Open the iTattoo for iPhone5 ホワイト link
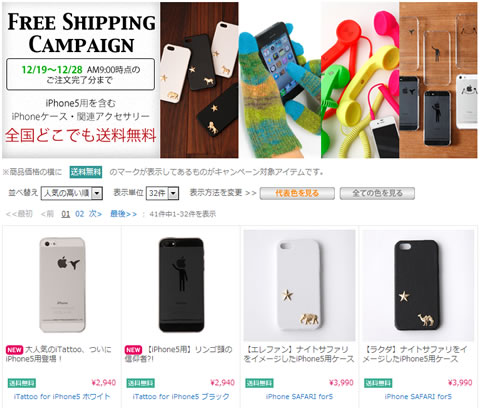The width and height of the screenshot is (482, 408). coord(62,397)
